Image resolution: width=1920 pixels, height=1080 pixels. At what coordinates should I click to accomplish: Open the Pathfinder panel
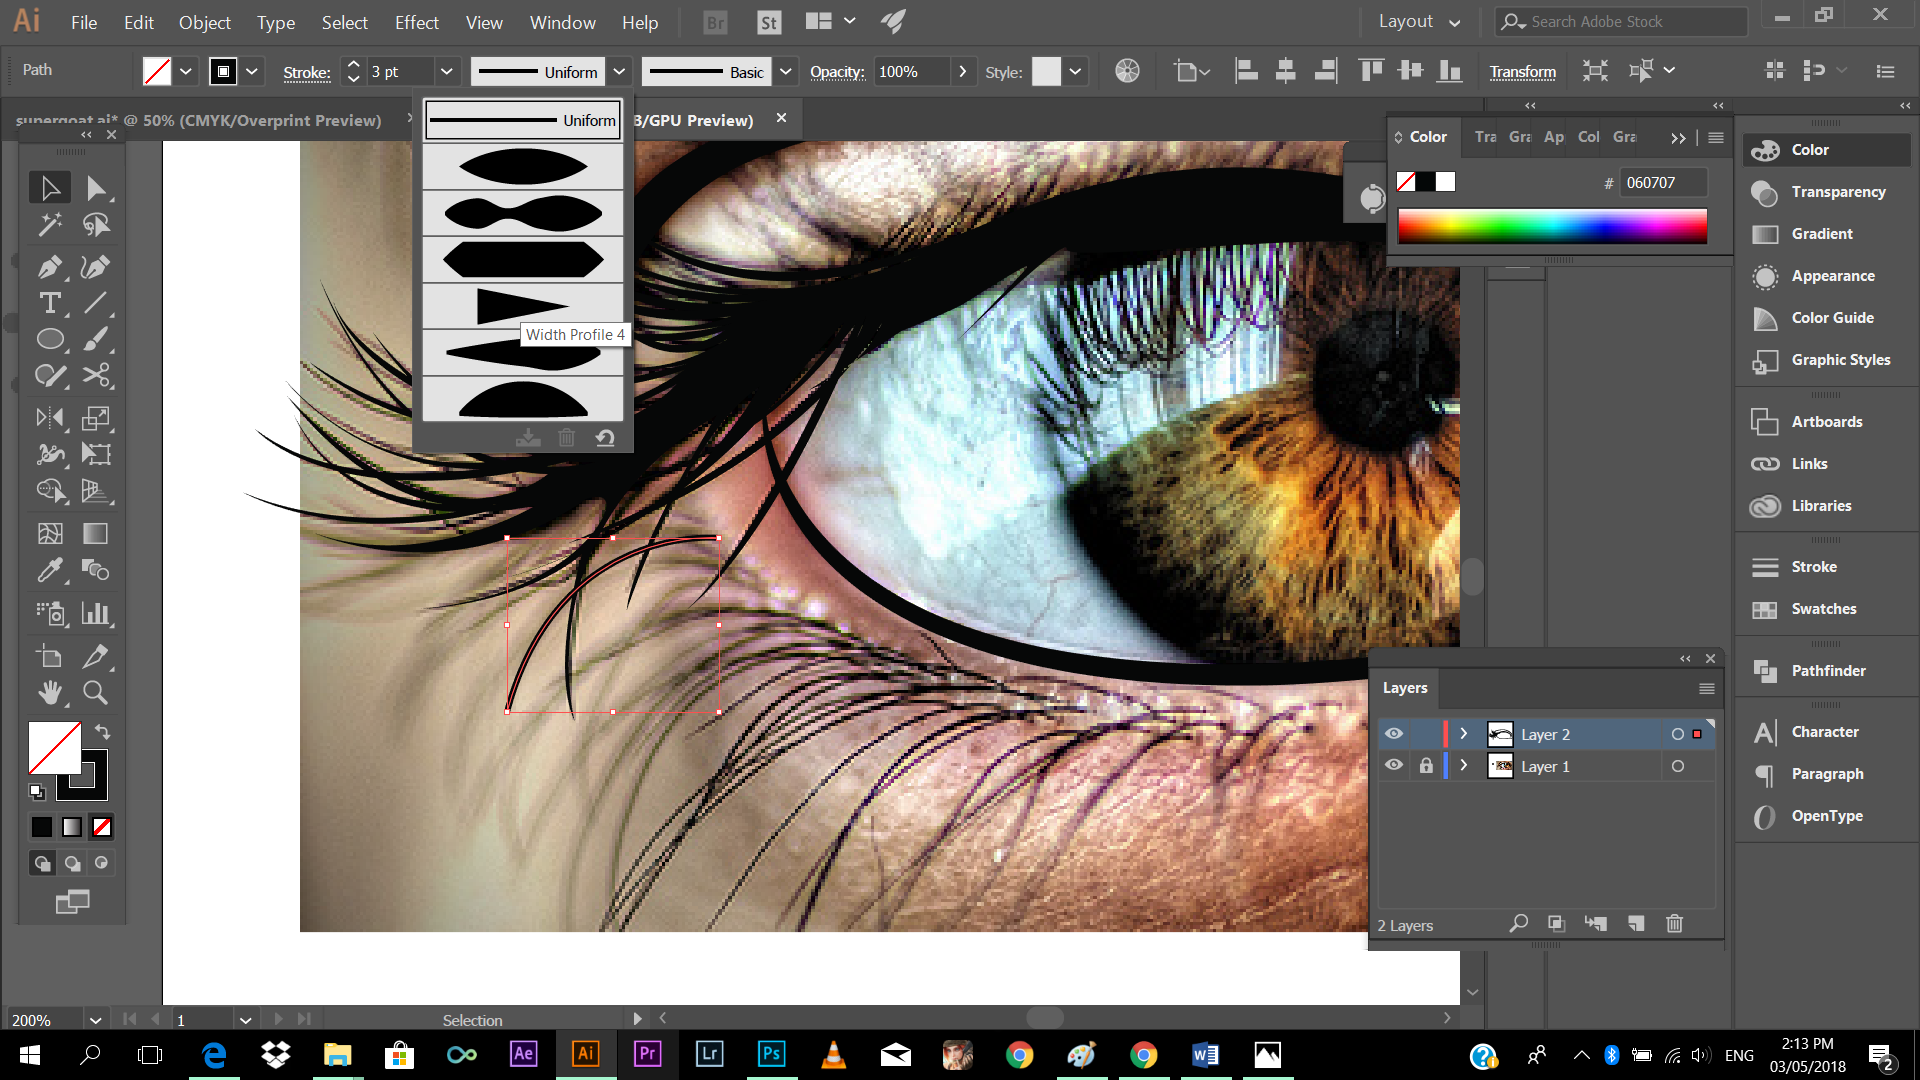pos(1828,671)
